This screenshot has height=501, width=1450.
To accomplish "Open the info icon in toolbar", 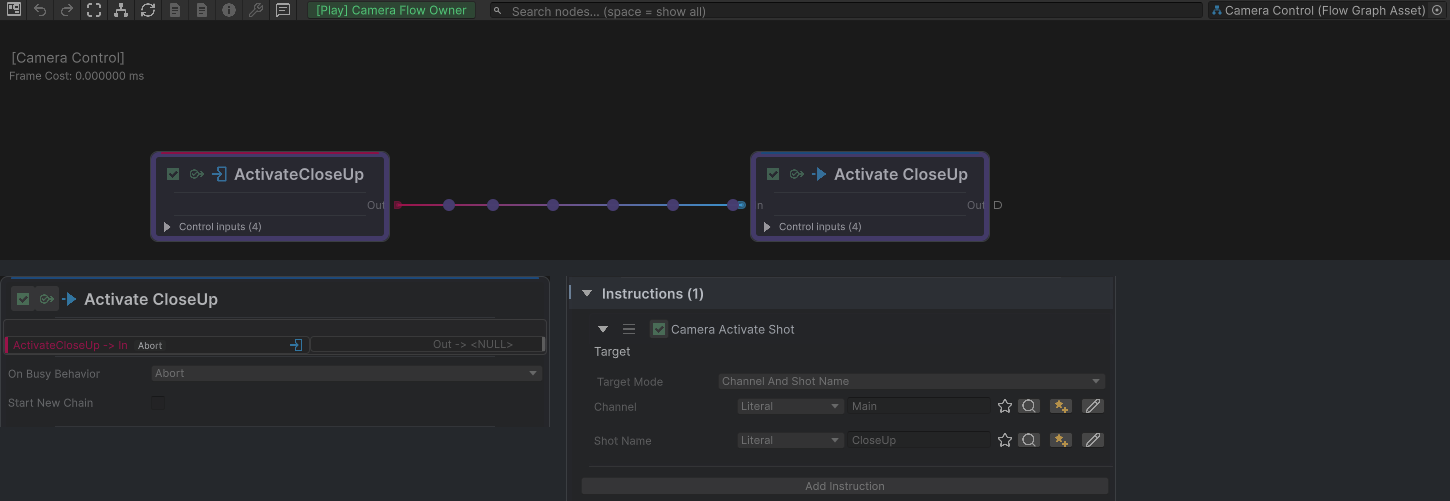I will pos(229,10).
